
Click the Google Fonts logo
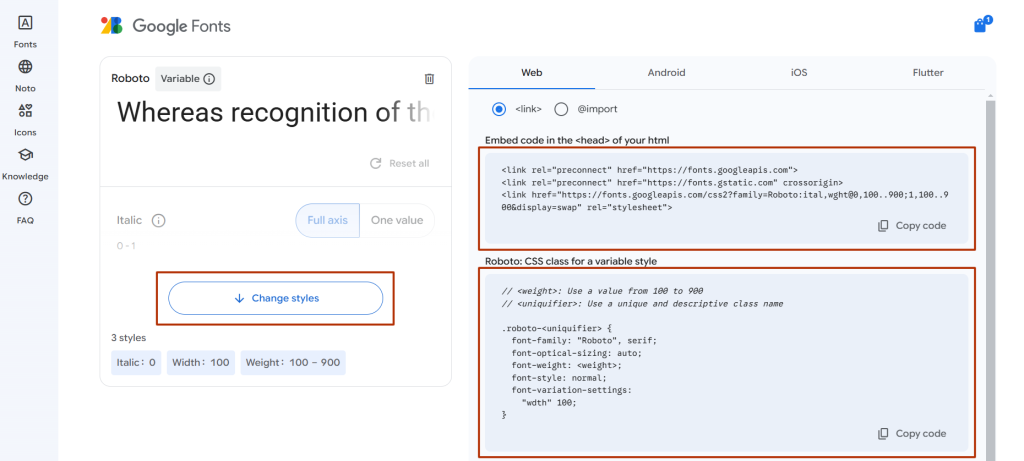pyautogui.click(x=166, y=26)
